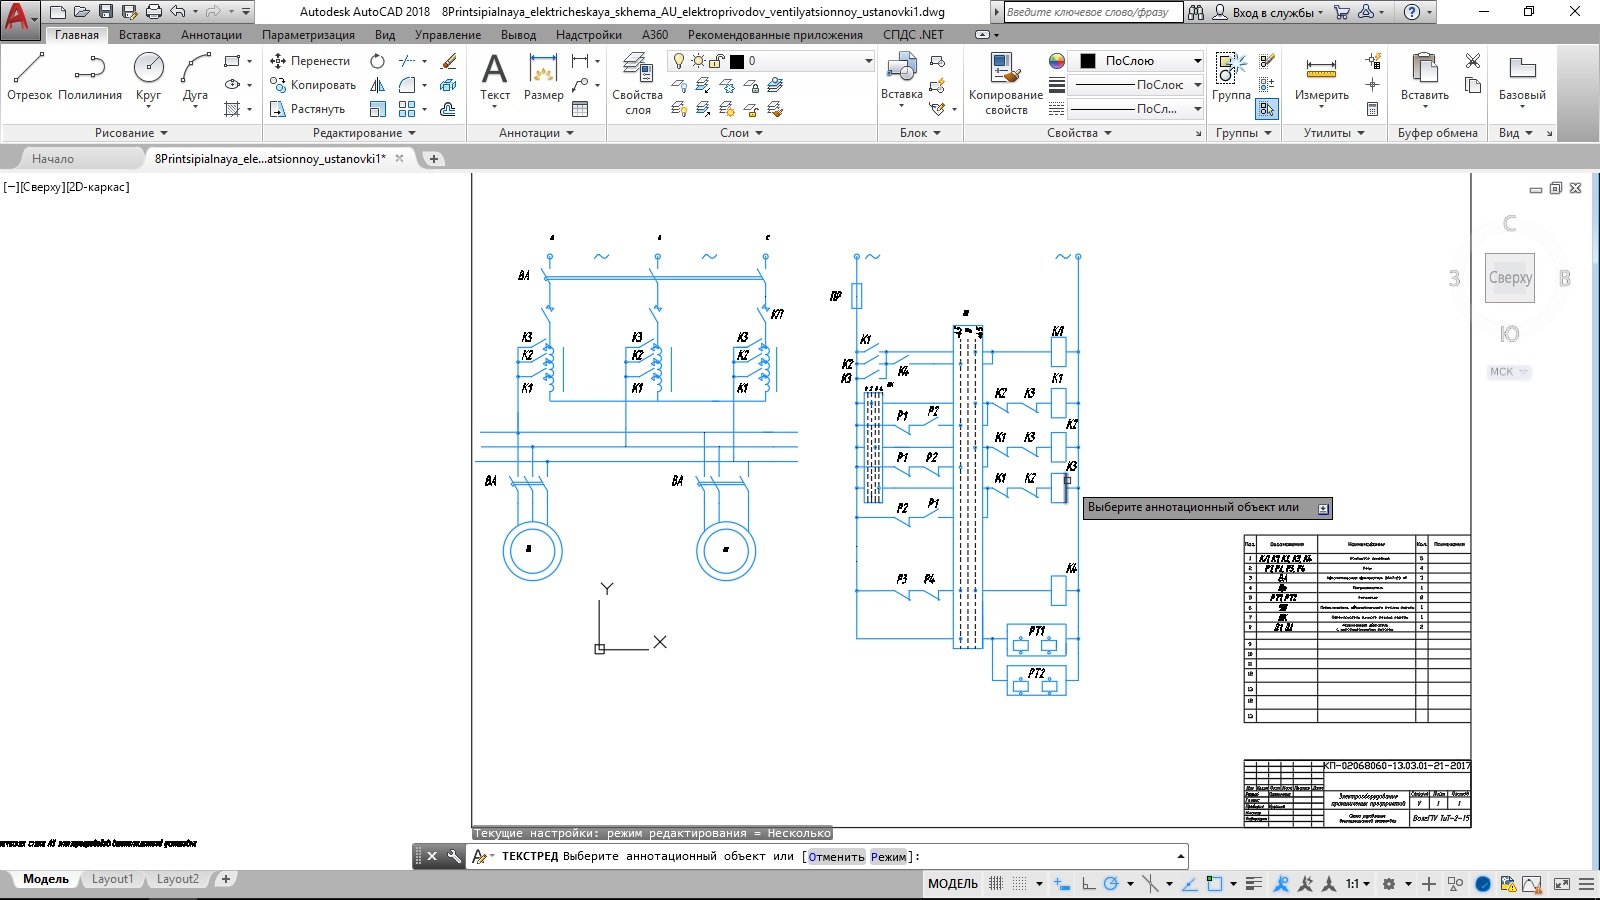Click the Отменить command option

coord(836,857)
